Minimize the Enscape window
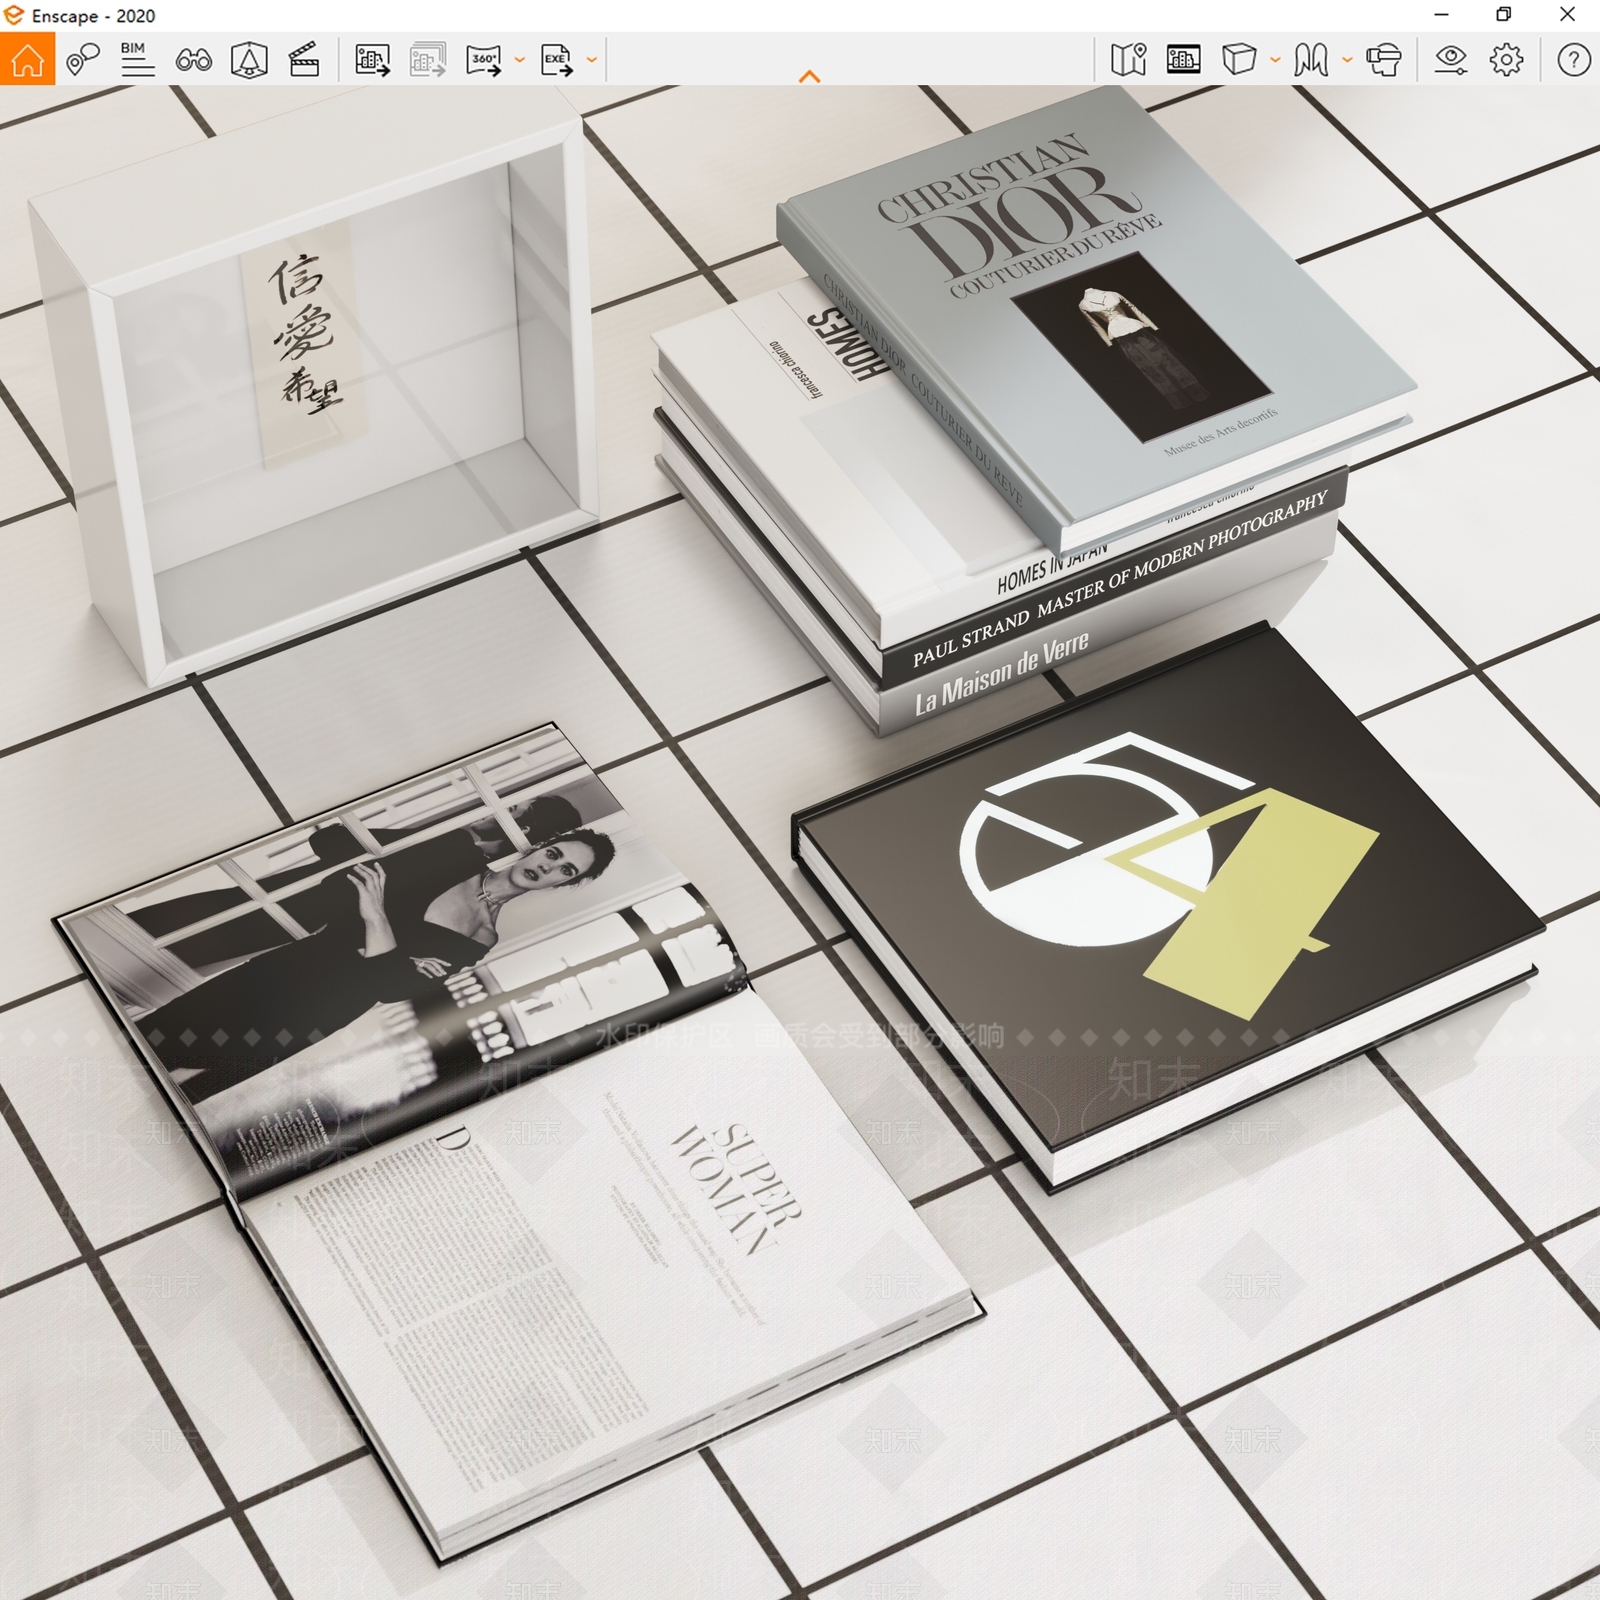 1441,15
